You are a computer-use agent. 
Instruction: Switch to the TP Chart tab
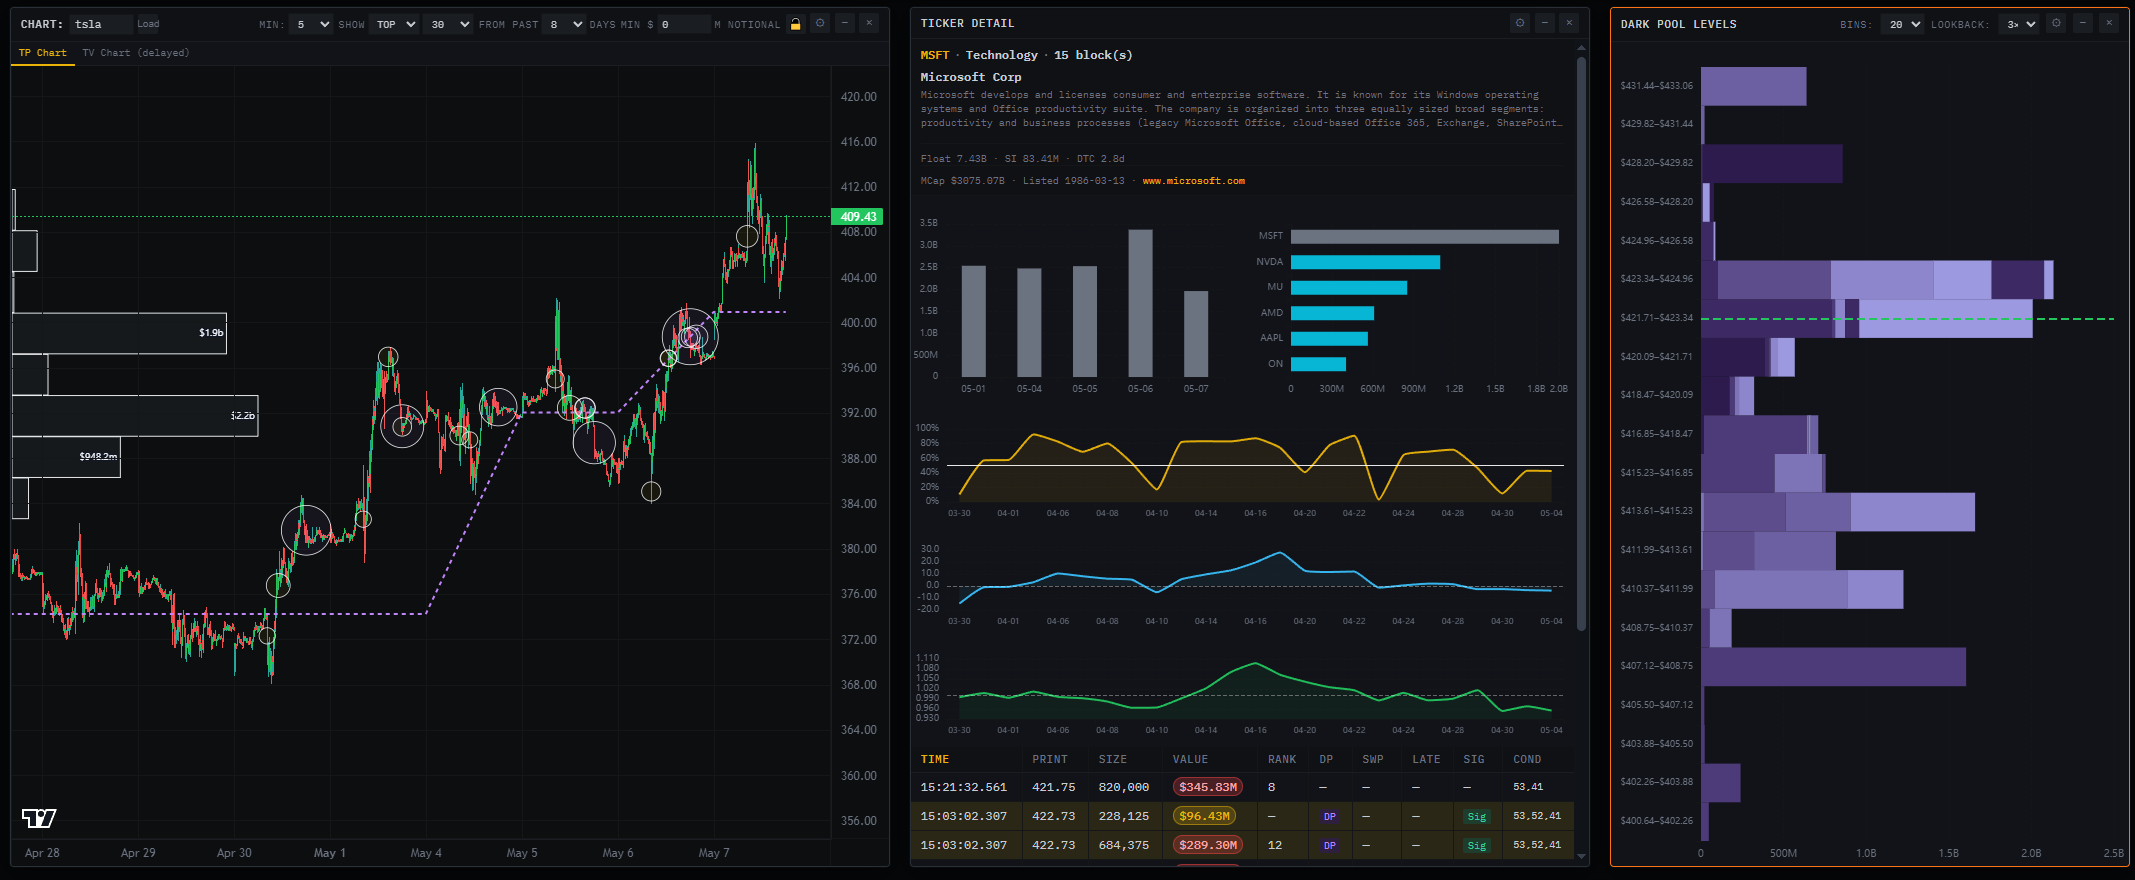(x=42, y=53)
